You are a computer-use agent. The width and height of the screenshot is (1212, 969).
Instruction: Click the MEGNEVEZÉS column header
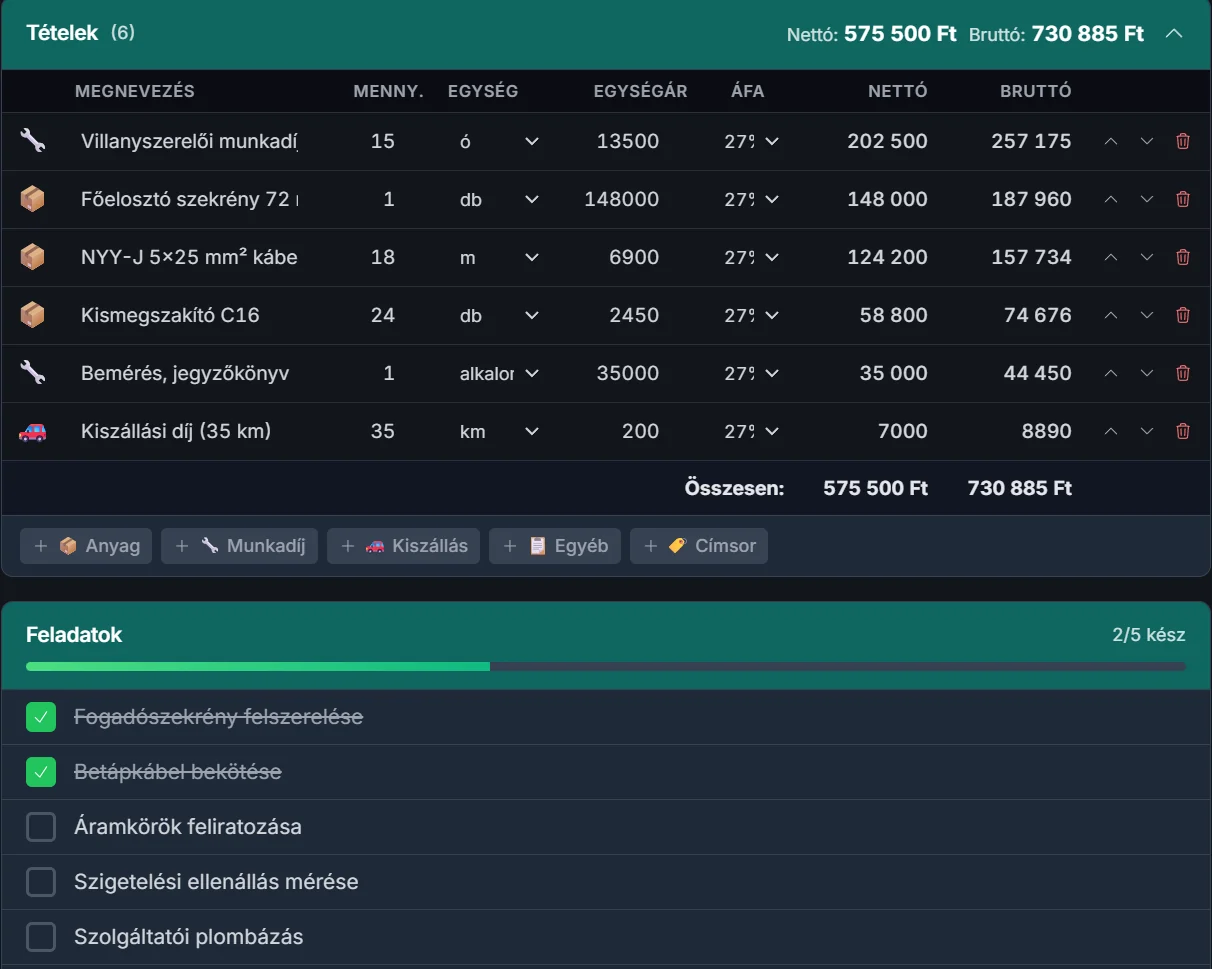point(135,91)
